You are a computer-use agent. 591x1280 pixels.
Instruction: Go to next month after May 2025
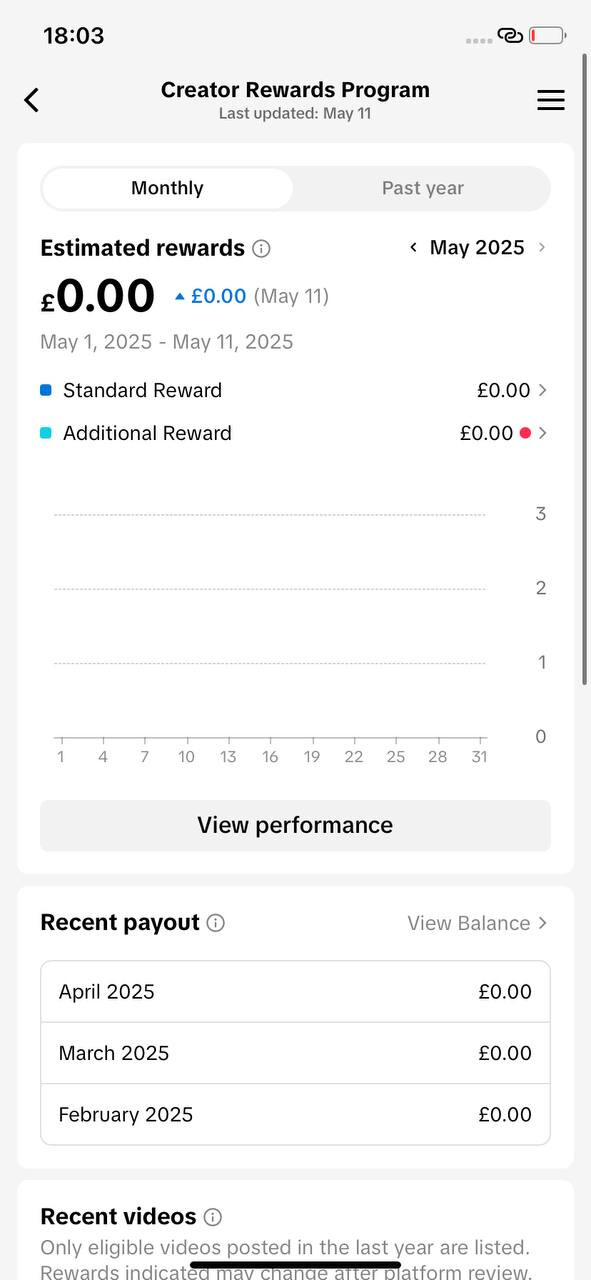click(x=542, y=247)
